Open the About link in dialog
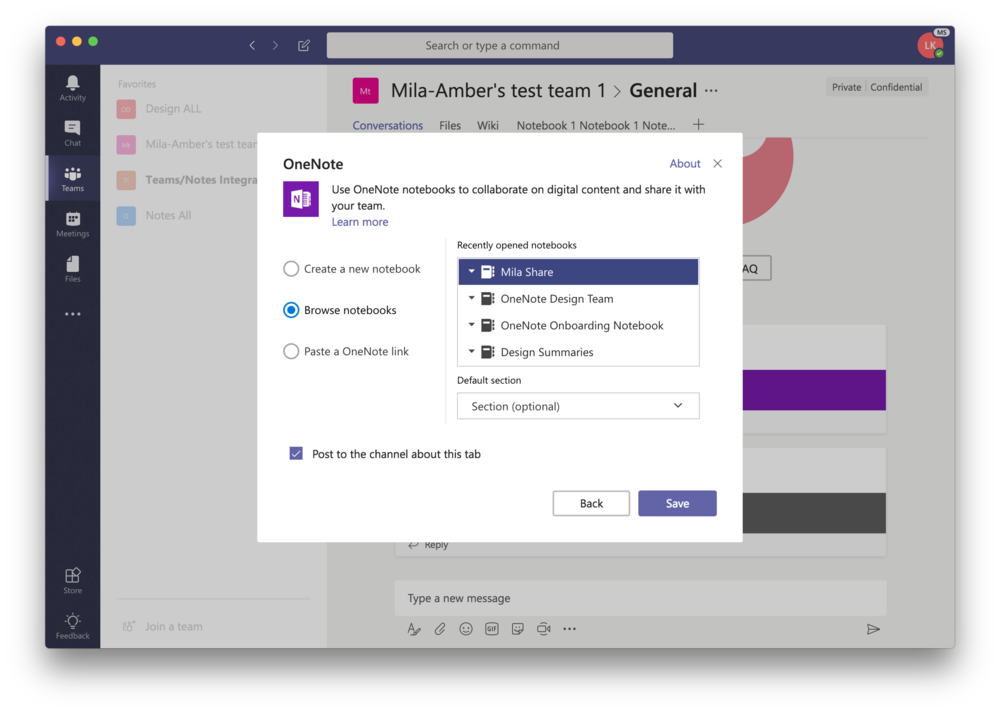 click(685, 164)
